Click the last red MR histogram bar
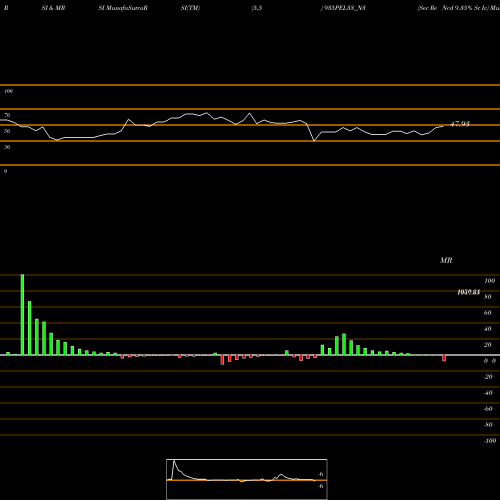 tap(444, 358)
